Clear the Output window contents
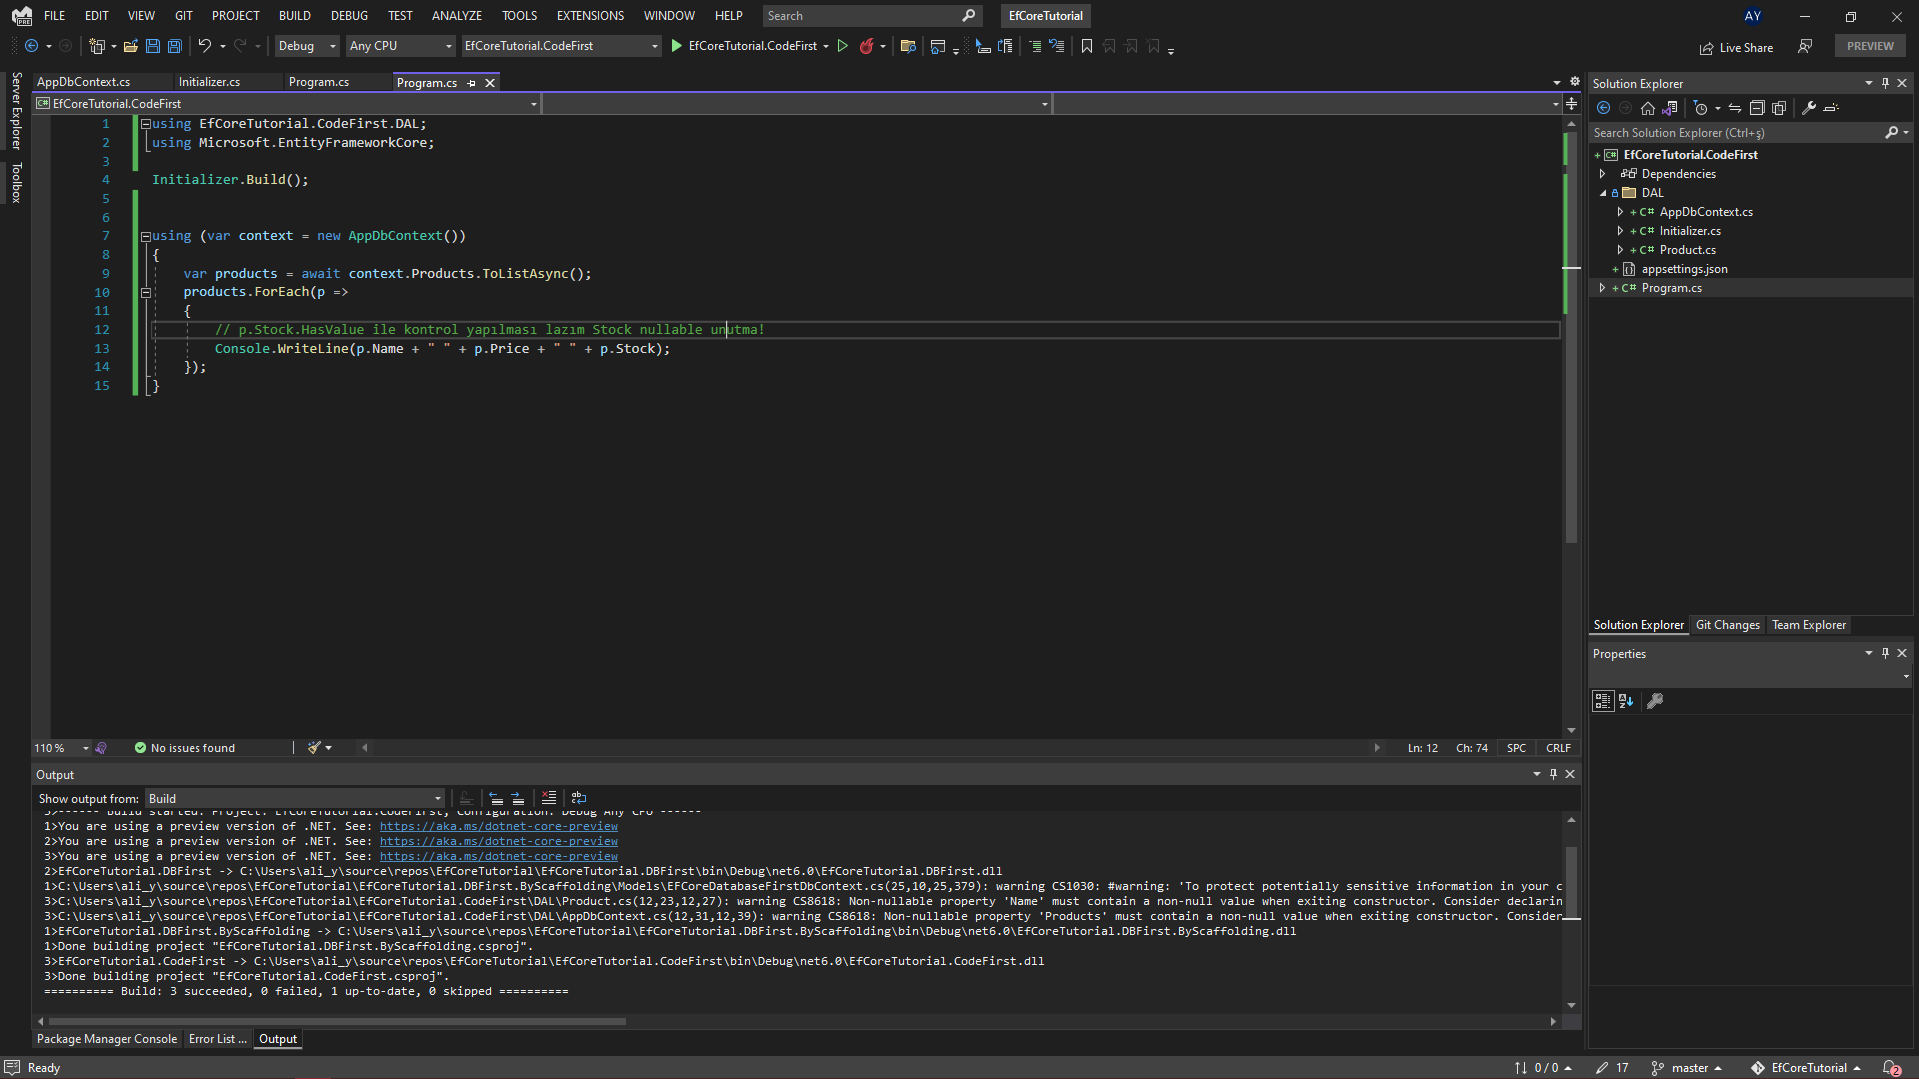Screen dimensions: 1919x1079 548,798
